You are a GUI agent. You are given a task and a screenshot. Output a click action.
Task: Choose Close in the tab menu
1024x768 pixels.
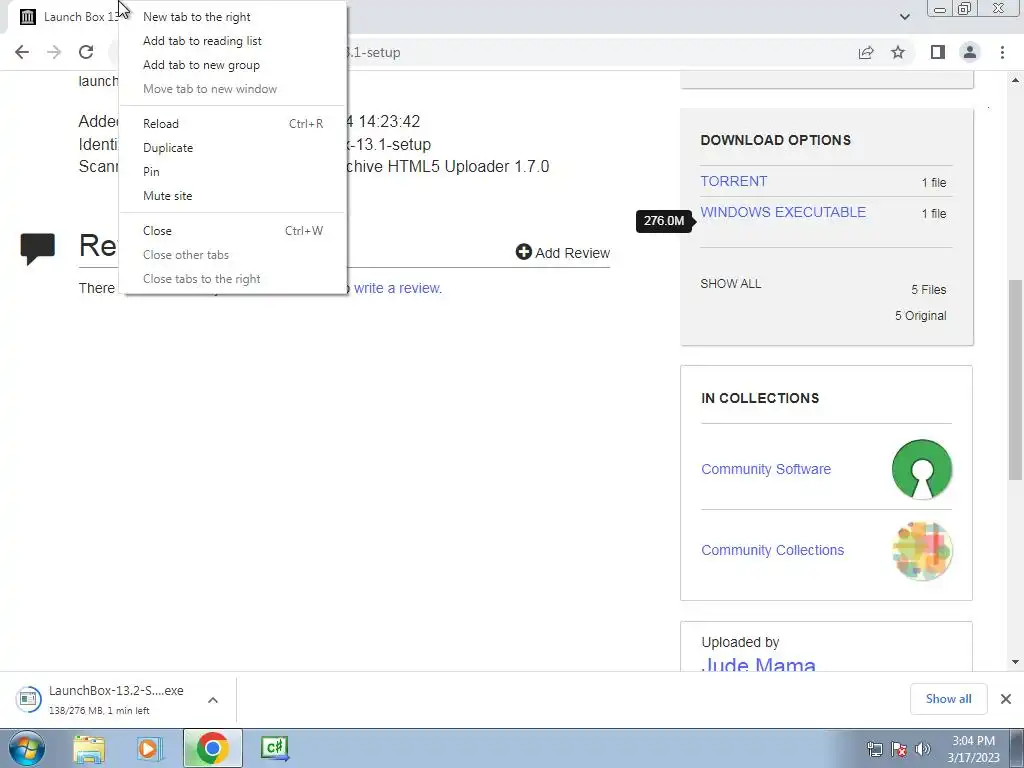tap(233, 231)
